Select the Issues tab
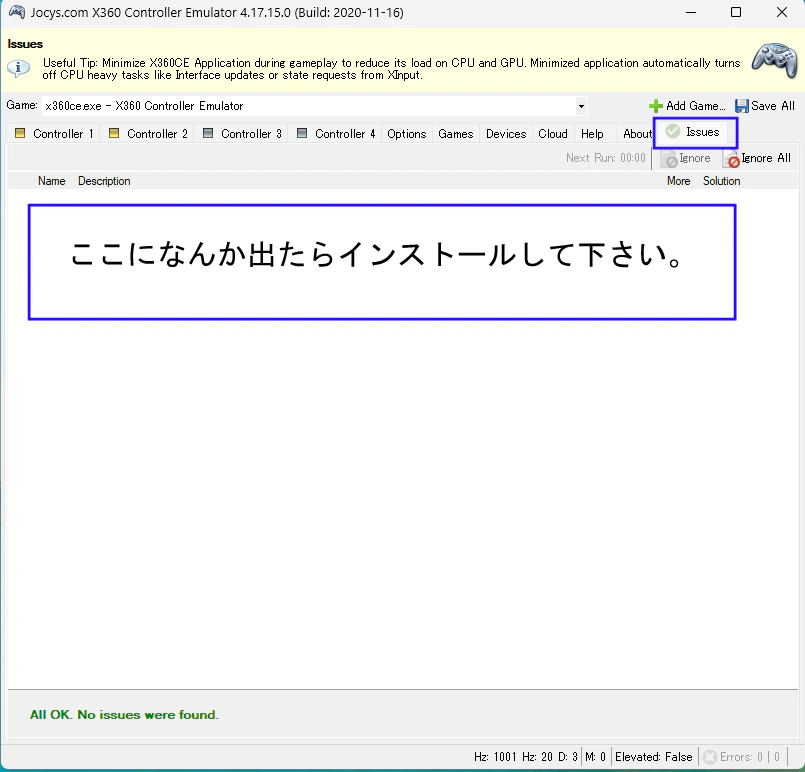This screenshot has width=805, height=772. click(695, 132)
